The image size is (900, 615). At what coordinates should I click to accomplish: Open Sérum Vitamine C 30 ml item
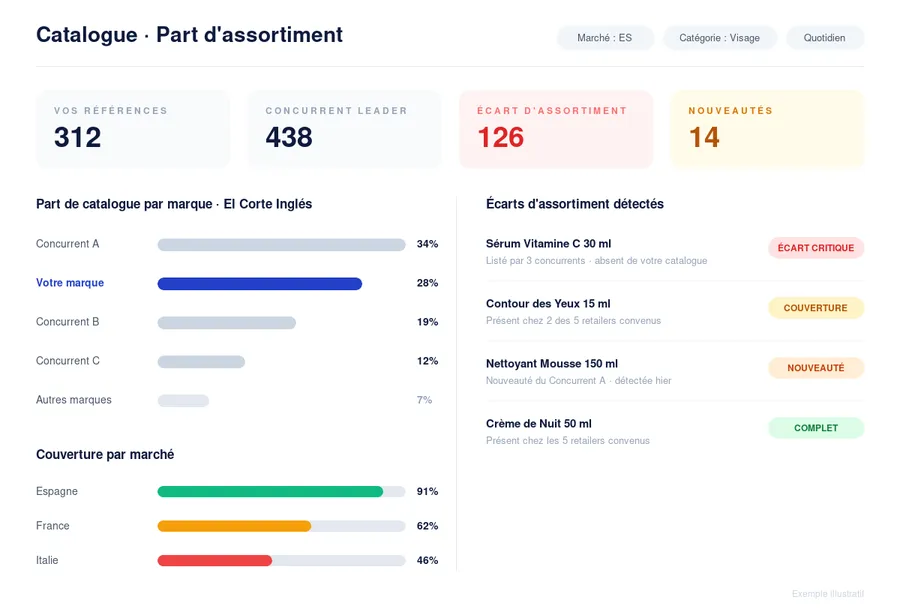[x=549, y=243]
